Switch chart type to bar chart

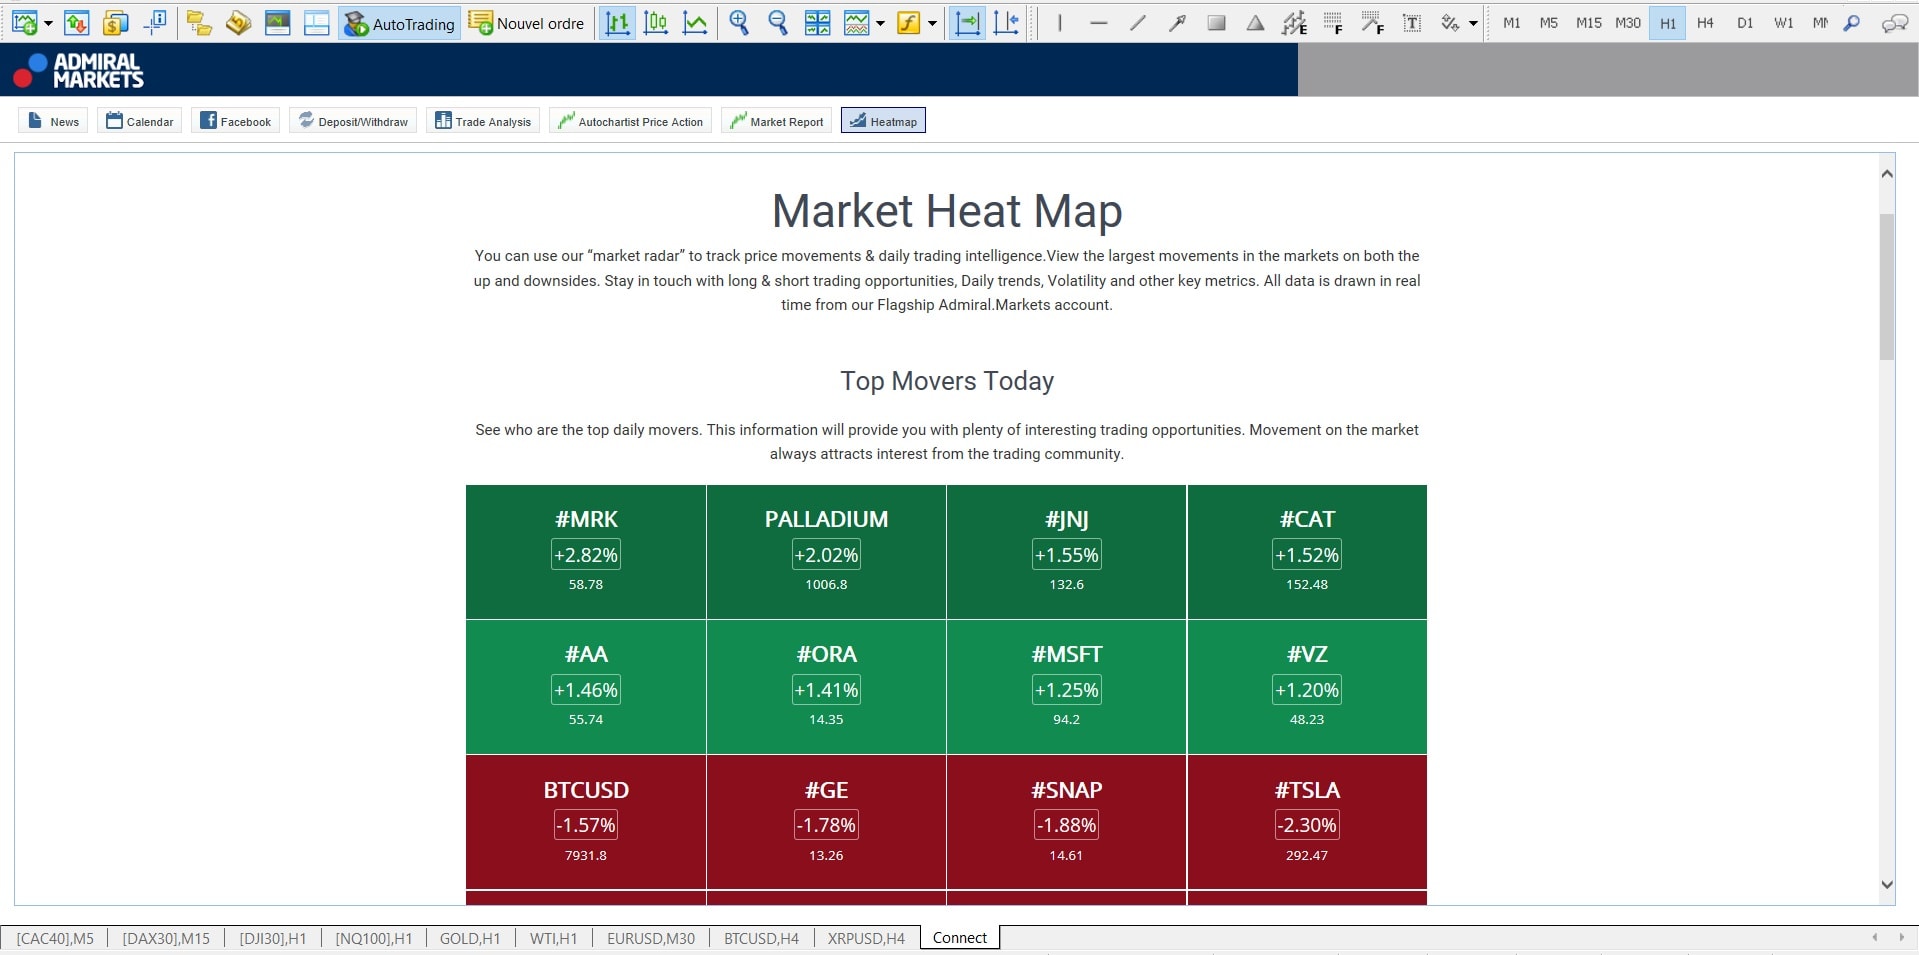point(617,23)
